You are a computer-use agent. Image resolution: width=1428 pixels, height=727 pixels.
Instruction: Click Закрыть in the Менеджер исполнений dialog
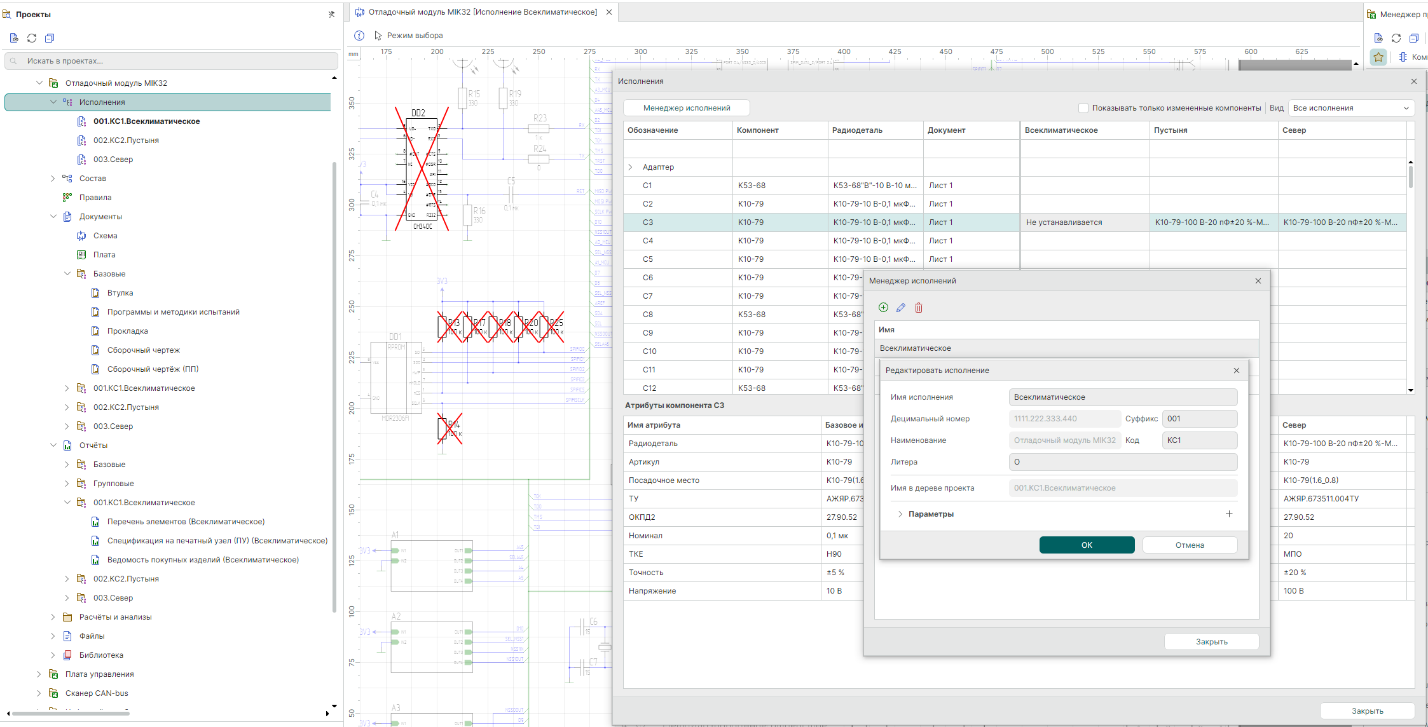1212,641
